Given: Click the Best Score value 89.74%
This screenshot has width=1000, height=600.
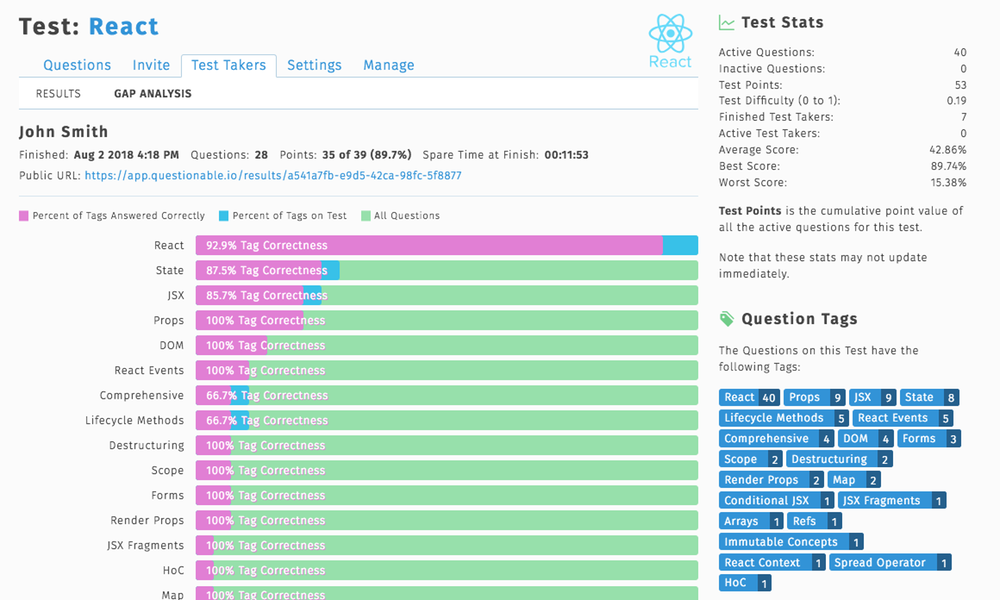Looking at the screenshot, I should 948,166.
